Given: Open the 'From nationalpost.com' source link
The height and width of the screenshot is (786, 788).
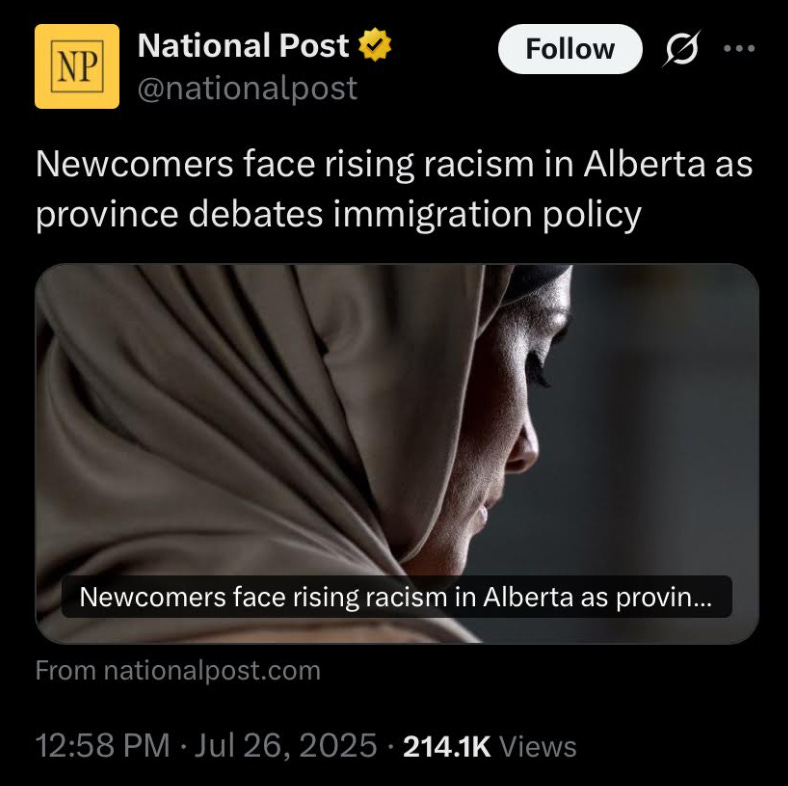Looking at the screenshot, I should (x=178, y=670).
